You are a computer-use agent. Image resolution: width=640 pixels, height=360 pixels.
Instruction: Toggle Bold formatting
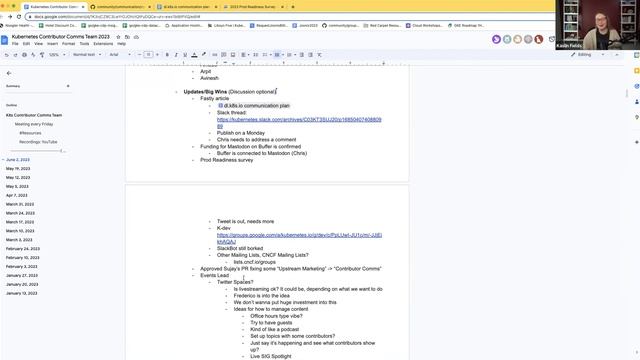pos(167,55)
